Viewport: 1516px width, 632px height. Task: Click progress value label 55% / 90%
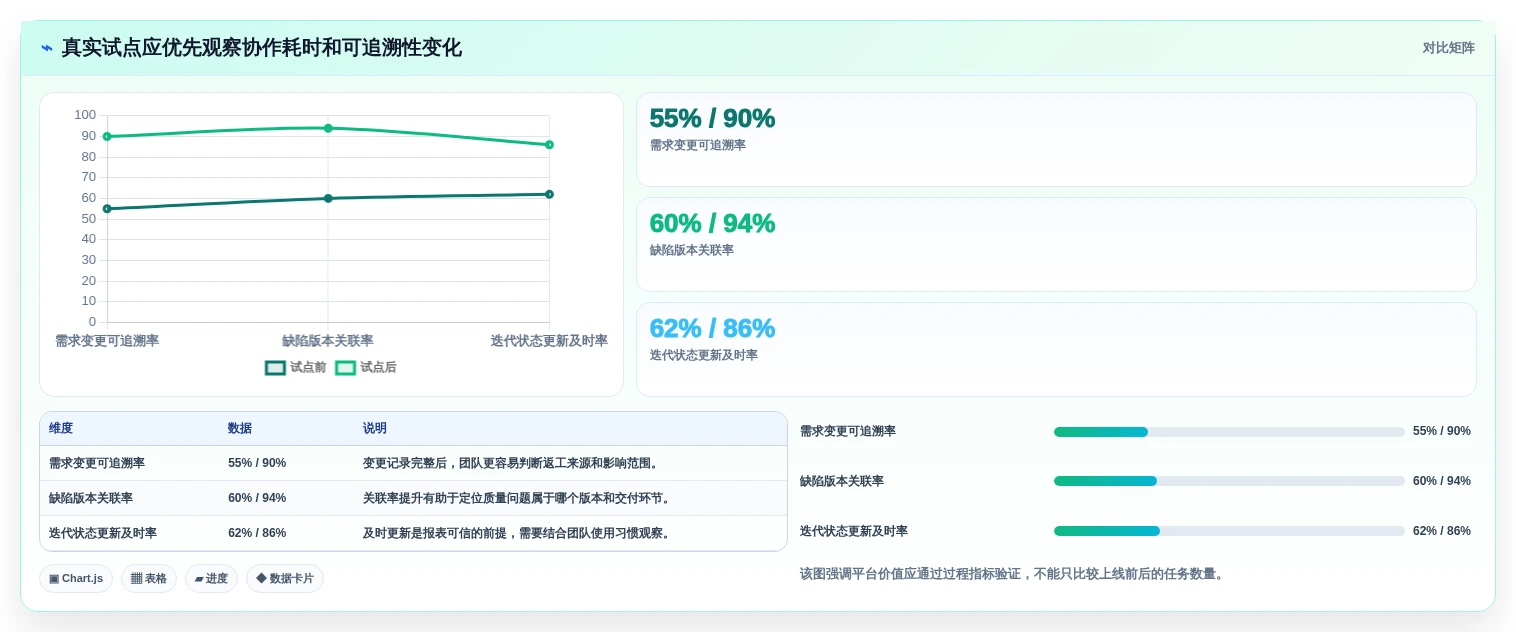pos(1442,432)
